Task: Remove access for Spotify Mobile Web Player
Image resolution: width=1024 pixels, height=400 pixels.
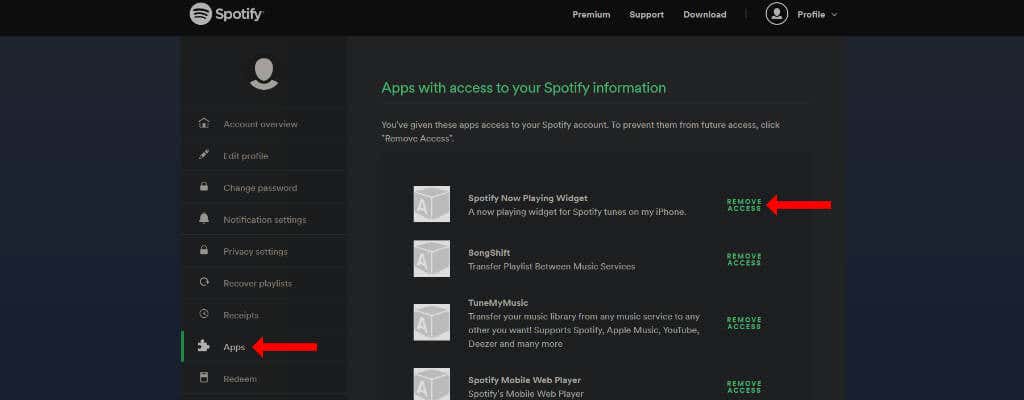Action: point(744,386)
